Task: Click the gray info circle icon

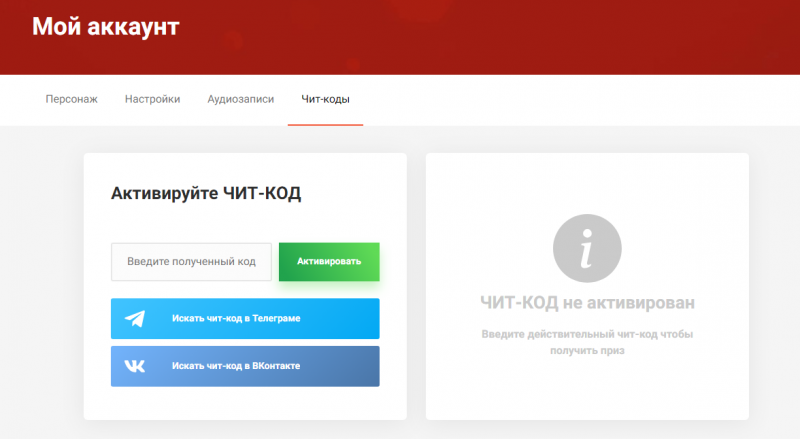Action: point(587,247)
